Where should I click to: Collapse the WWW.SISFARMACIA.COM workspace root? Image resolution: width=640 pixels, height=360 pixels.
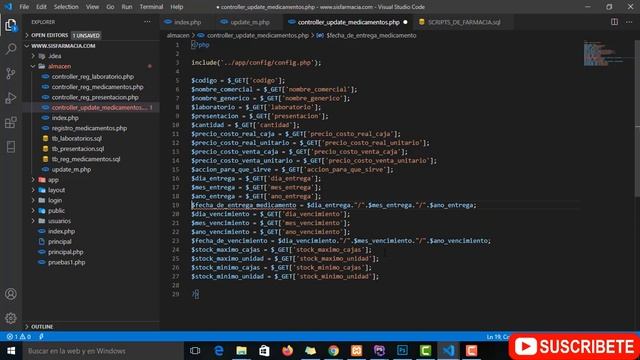tap(63, 46)
